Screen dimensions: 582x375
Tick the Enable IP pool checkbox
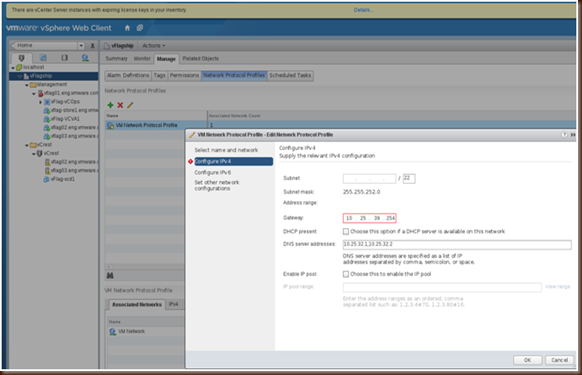click(346, 274)
